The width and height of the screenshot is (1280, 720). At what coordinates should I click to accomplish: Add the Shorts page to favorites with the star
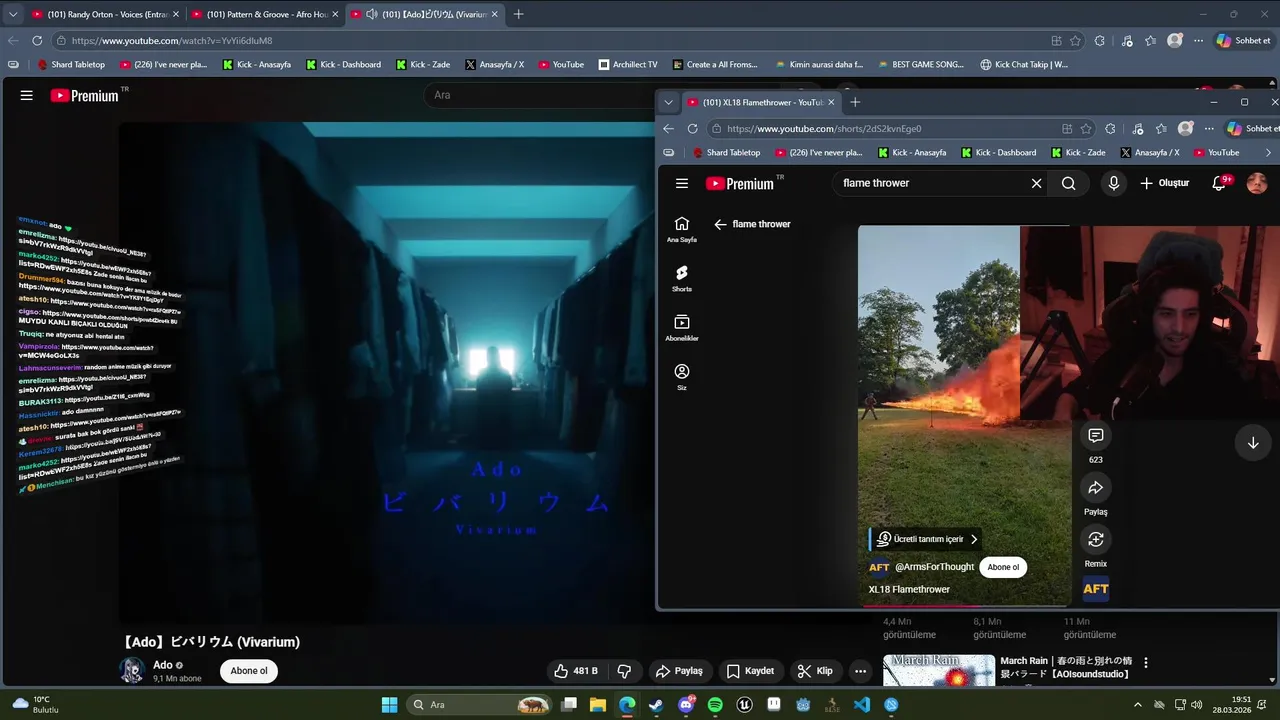[x=1086, y=128]
